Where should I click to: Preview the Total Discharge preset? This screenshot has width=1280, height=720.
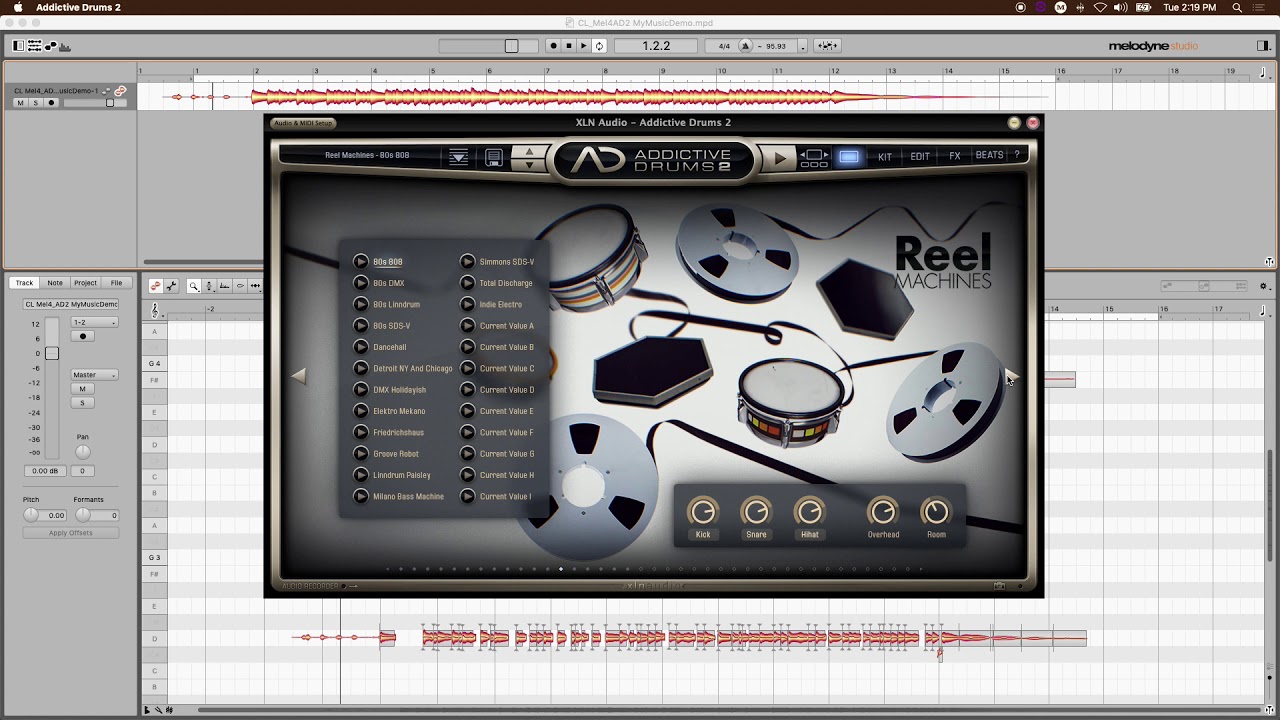point(467,283)
